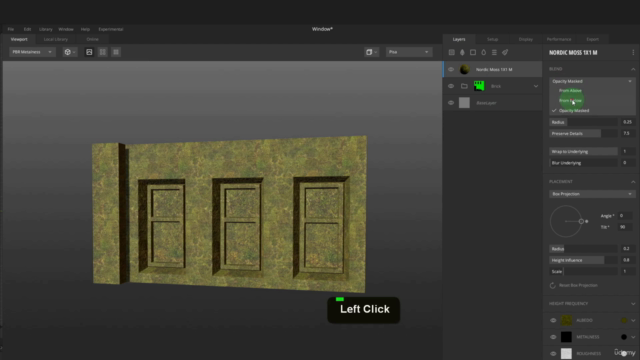Expand the Metalness channel settings
This screenshot has width=640, height=360.
[x=633, y=337]
